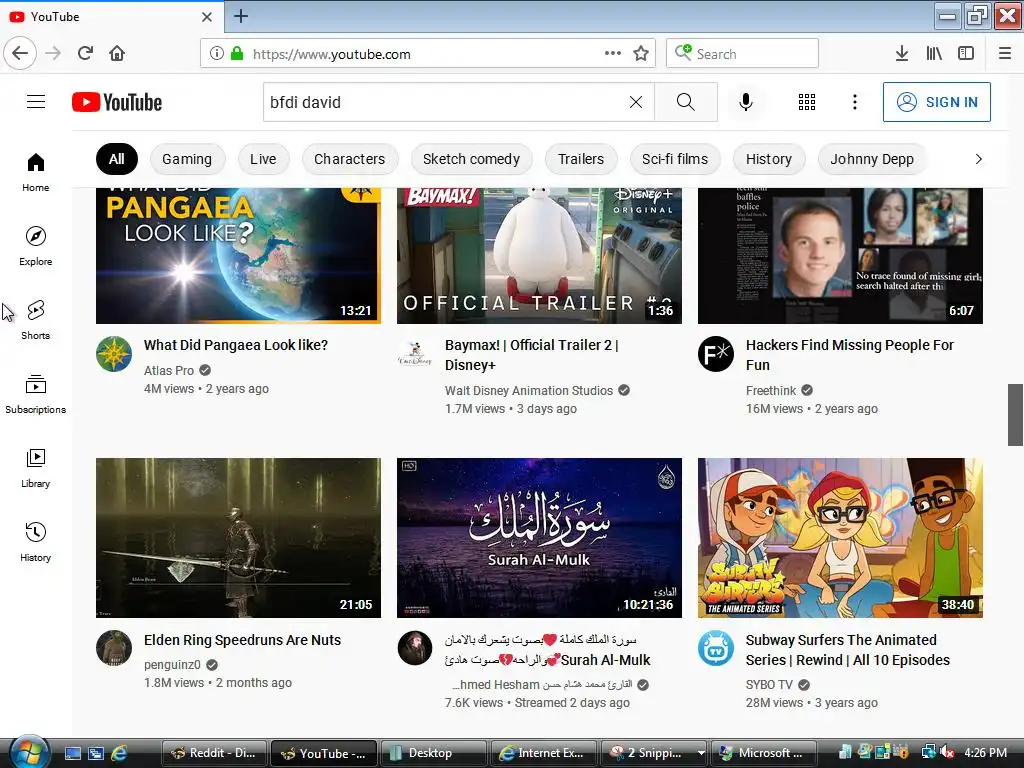Open the Atlas Pro channel avatar

[114, 354]
